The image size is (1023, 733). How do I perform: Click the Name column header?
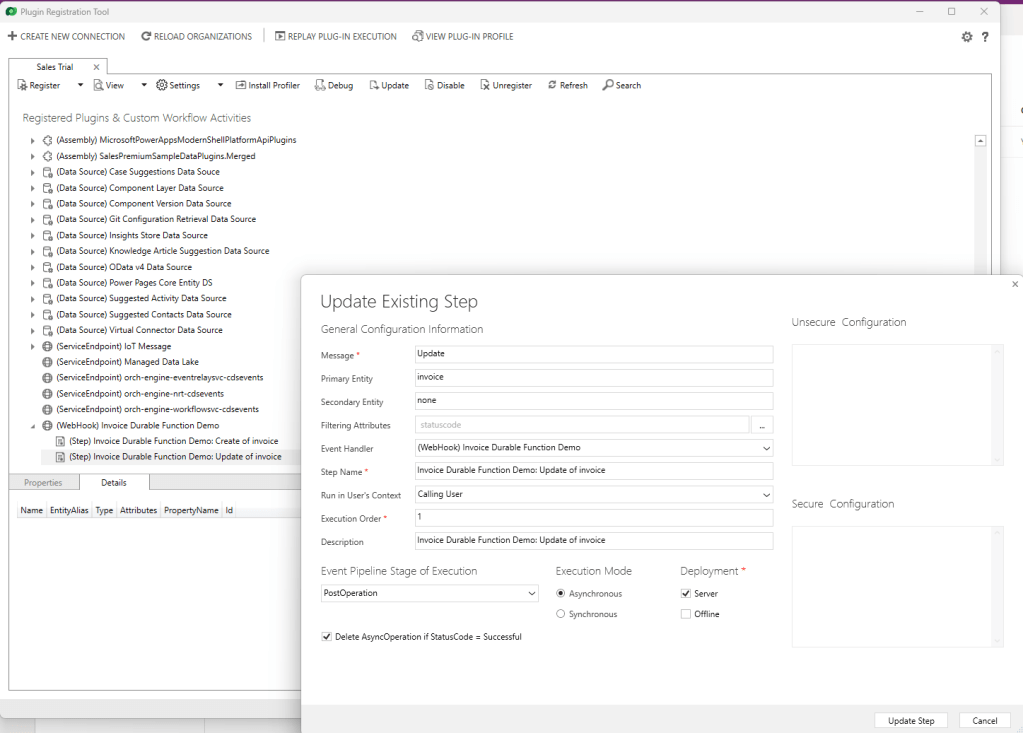point(31,511)
